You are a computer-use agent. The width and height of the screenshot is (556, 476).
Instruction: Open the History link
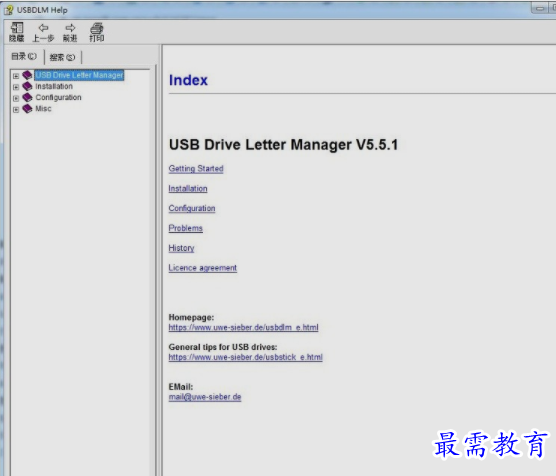click(x=181, y=248)
